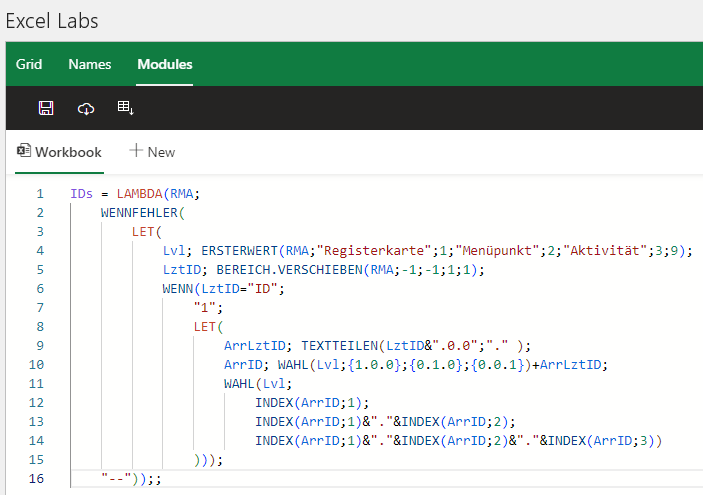Click INDEX(ArrID;2) on line 13

coord(455,421)
